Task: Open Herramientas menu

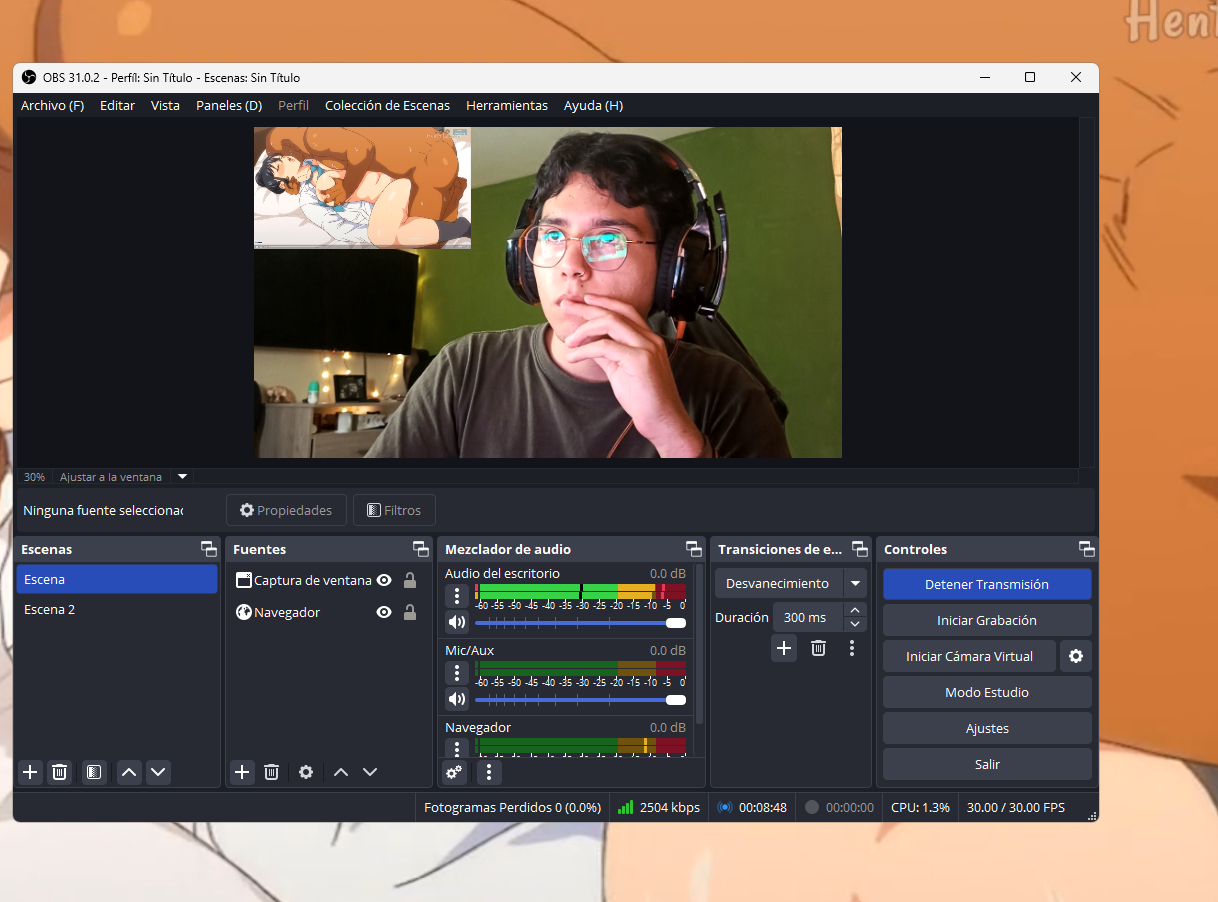Action: click(x=507, y=105)
